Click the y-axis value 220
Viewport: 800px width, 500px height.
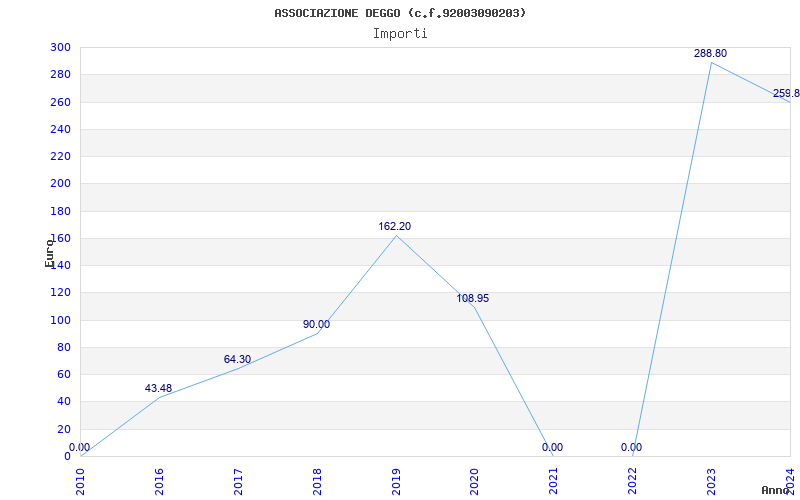coord(60,157)
